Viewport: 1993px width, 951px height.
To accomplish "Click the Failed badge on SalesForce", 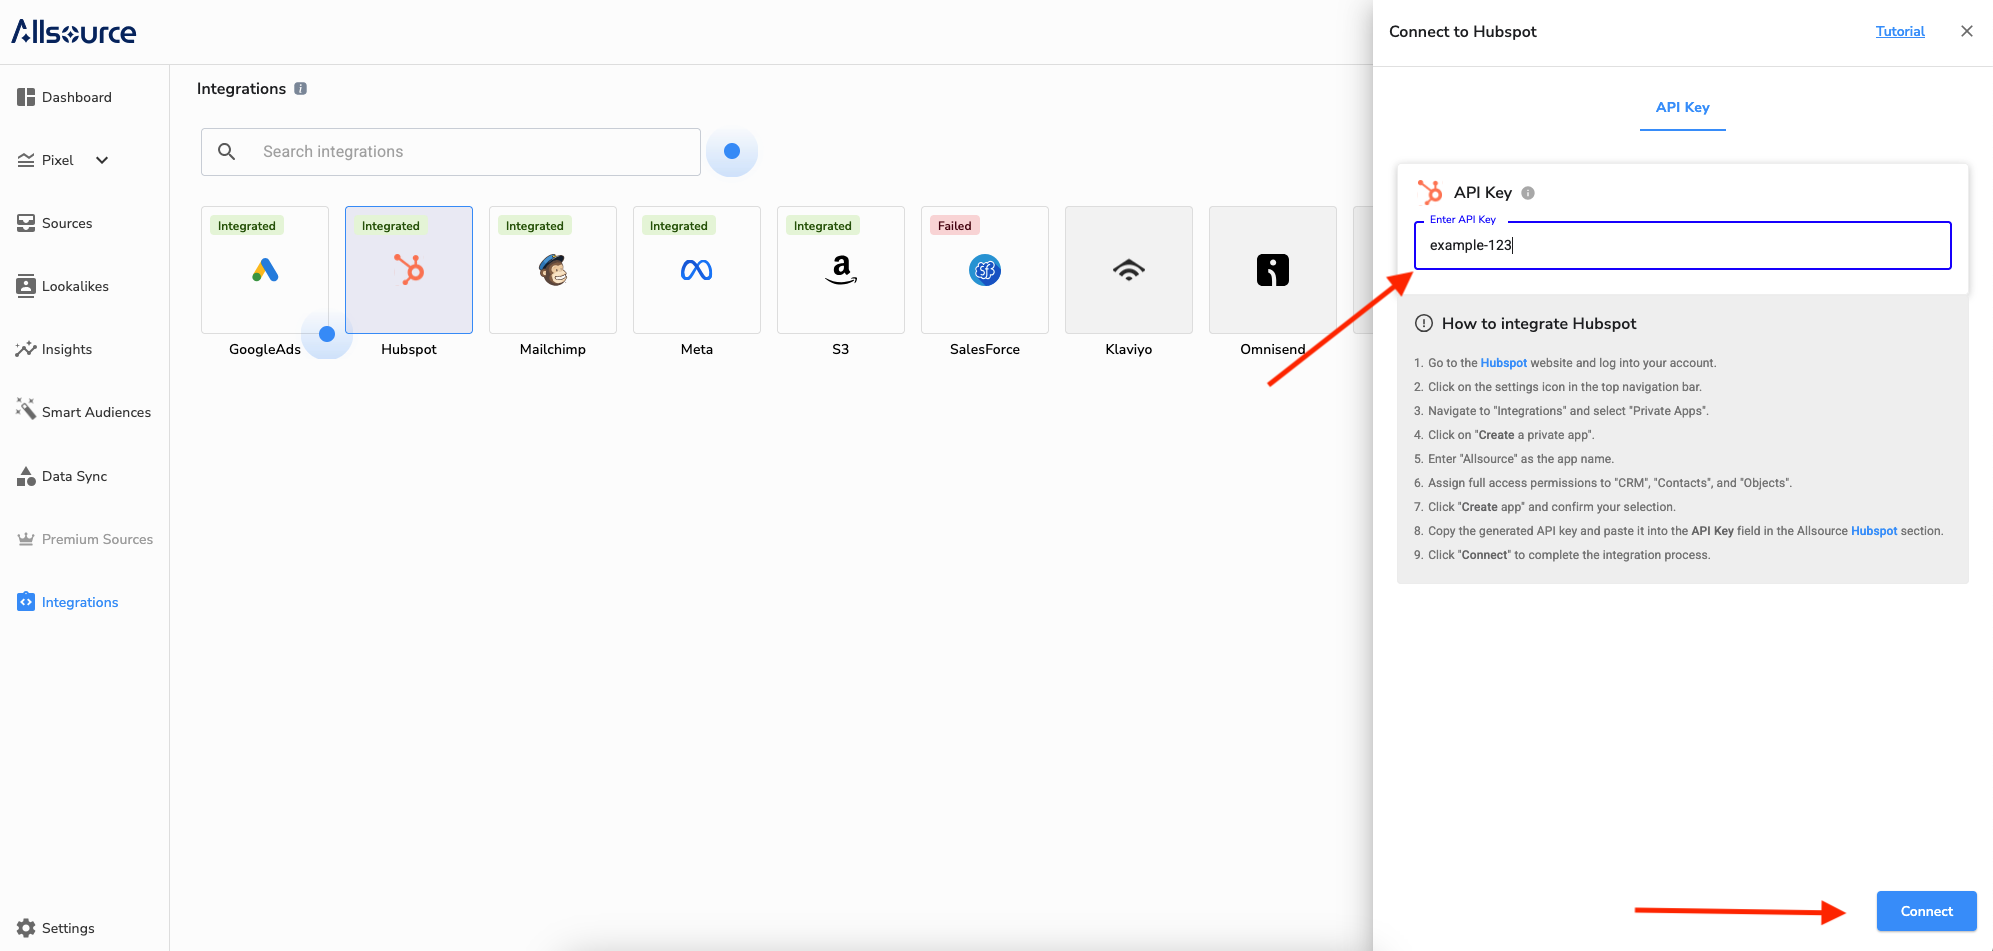I will [x=954, y=226].
